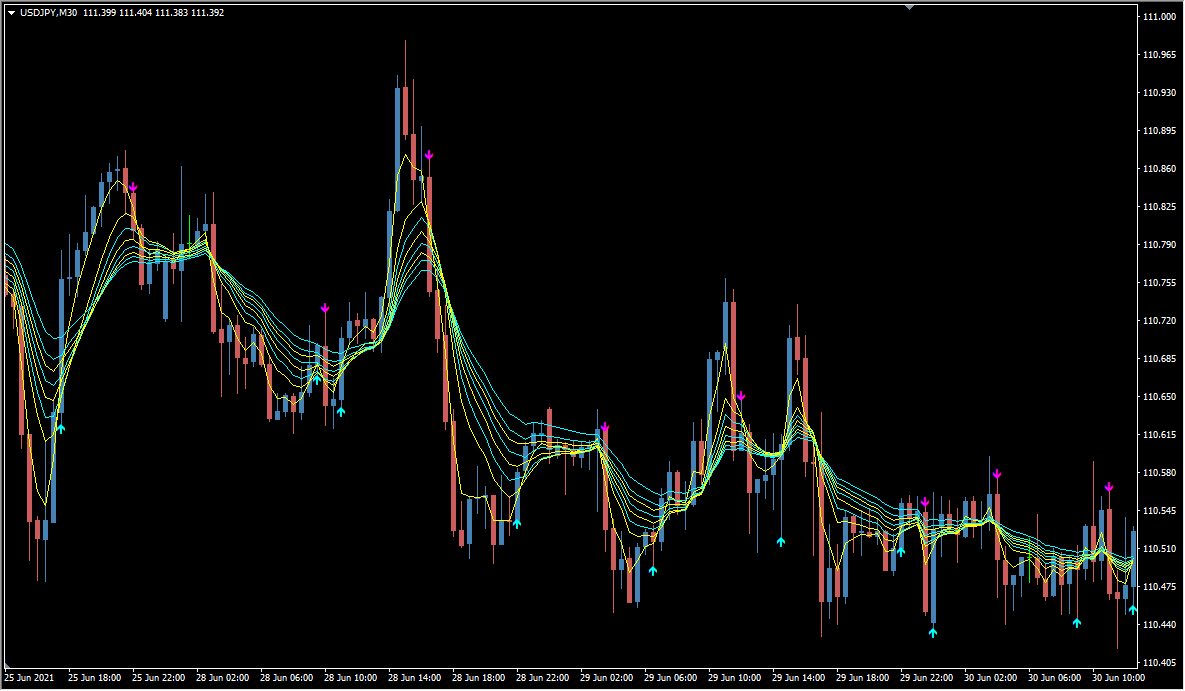The height and width of the screenshot is (691, 1185).
Task: Click the 29 Jun 18:00 time label
Action: tap(862, 678)
